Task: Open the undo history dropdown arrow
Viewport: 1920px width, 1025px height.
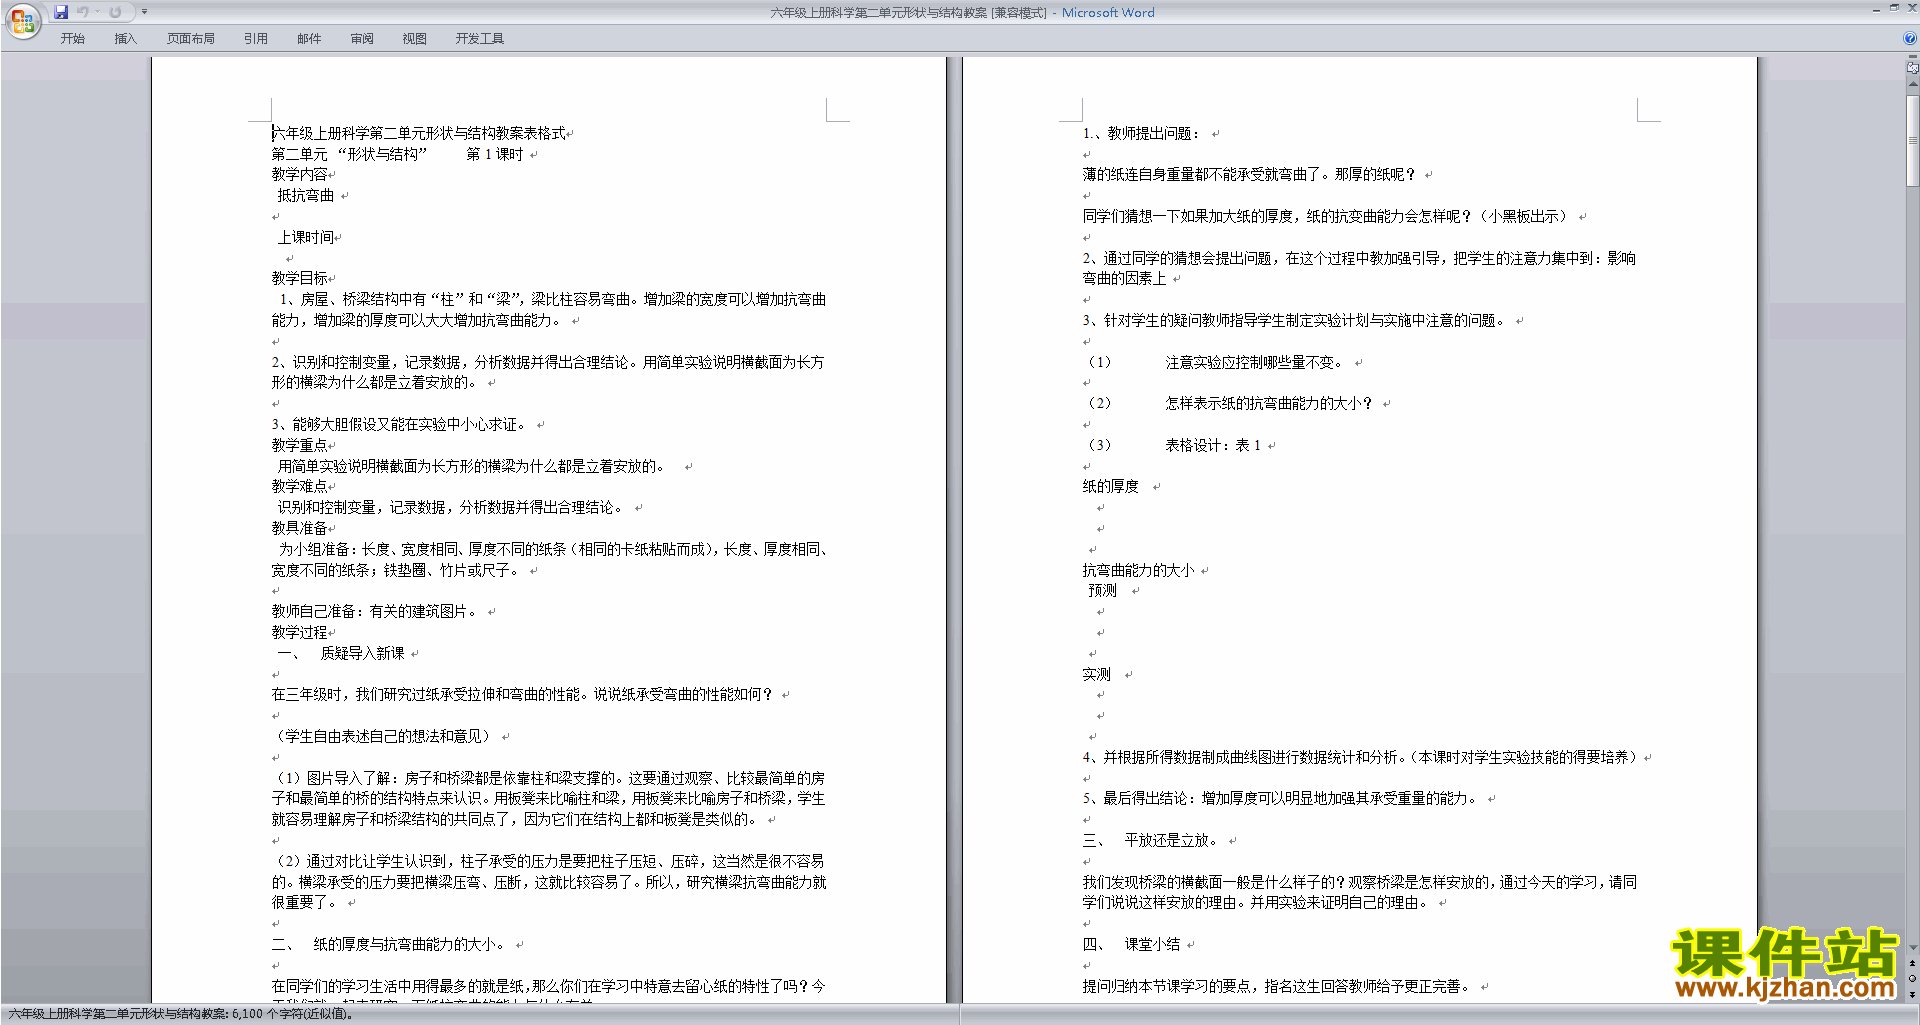Action: coord(97,12)
